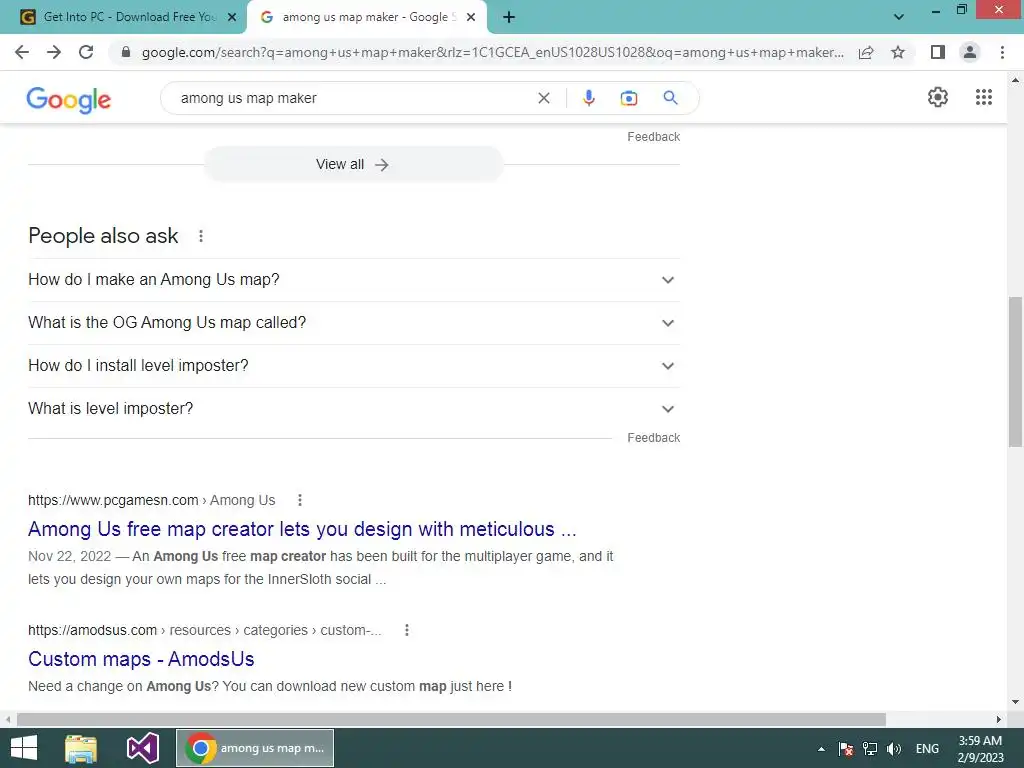Viewport: 1024px width, 768px height.
Task: Close the Get Into PC tab
Action: [232, 17]
